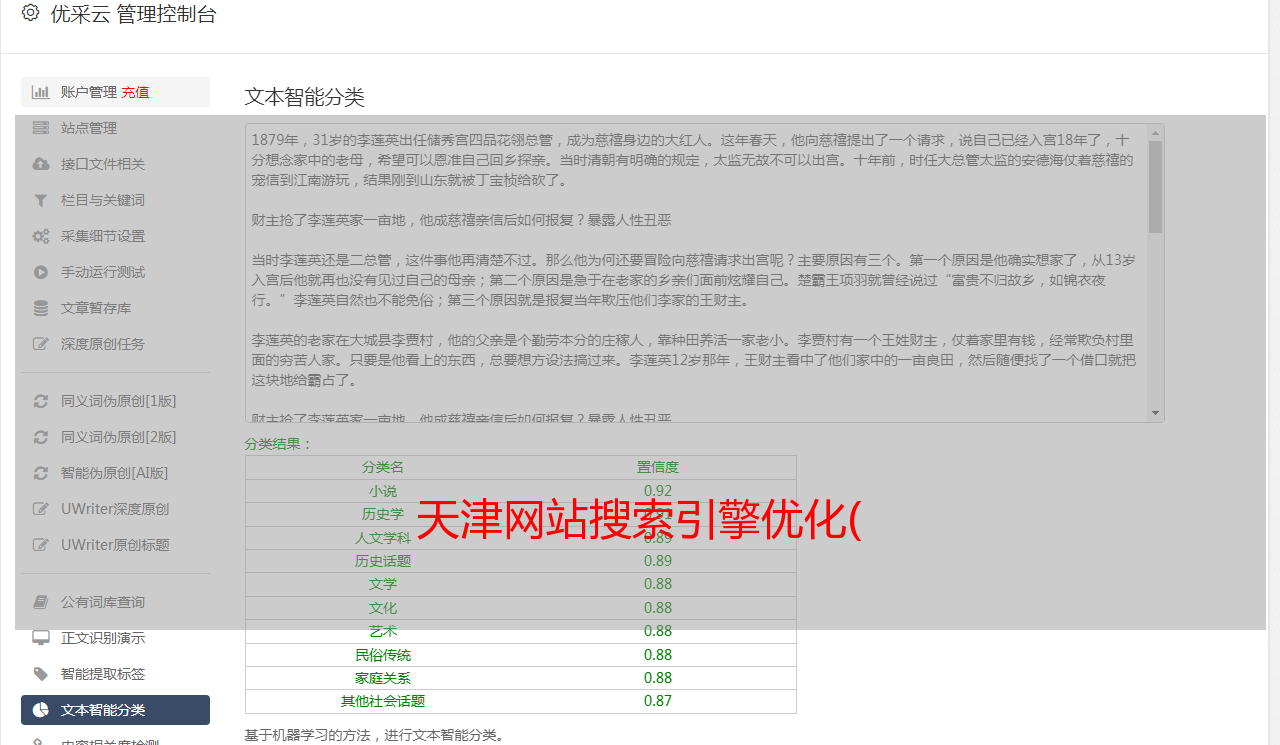This screenshot has width=1280, height=745.
Task: Click the gear icon beside 优采云 管理控制台
Action: 30,13
